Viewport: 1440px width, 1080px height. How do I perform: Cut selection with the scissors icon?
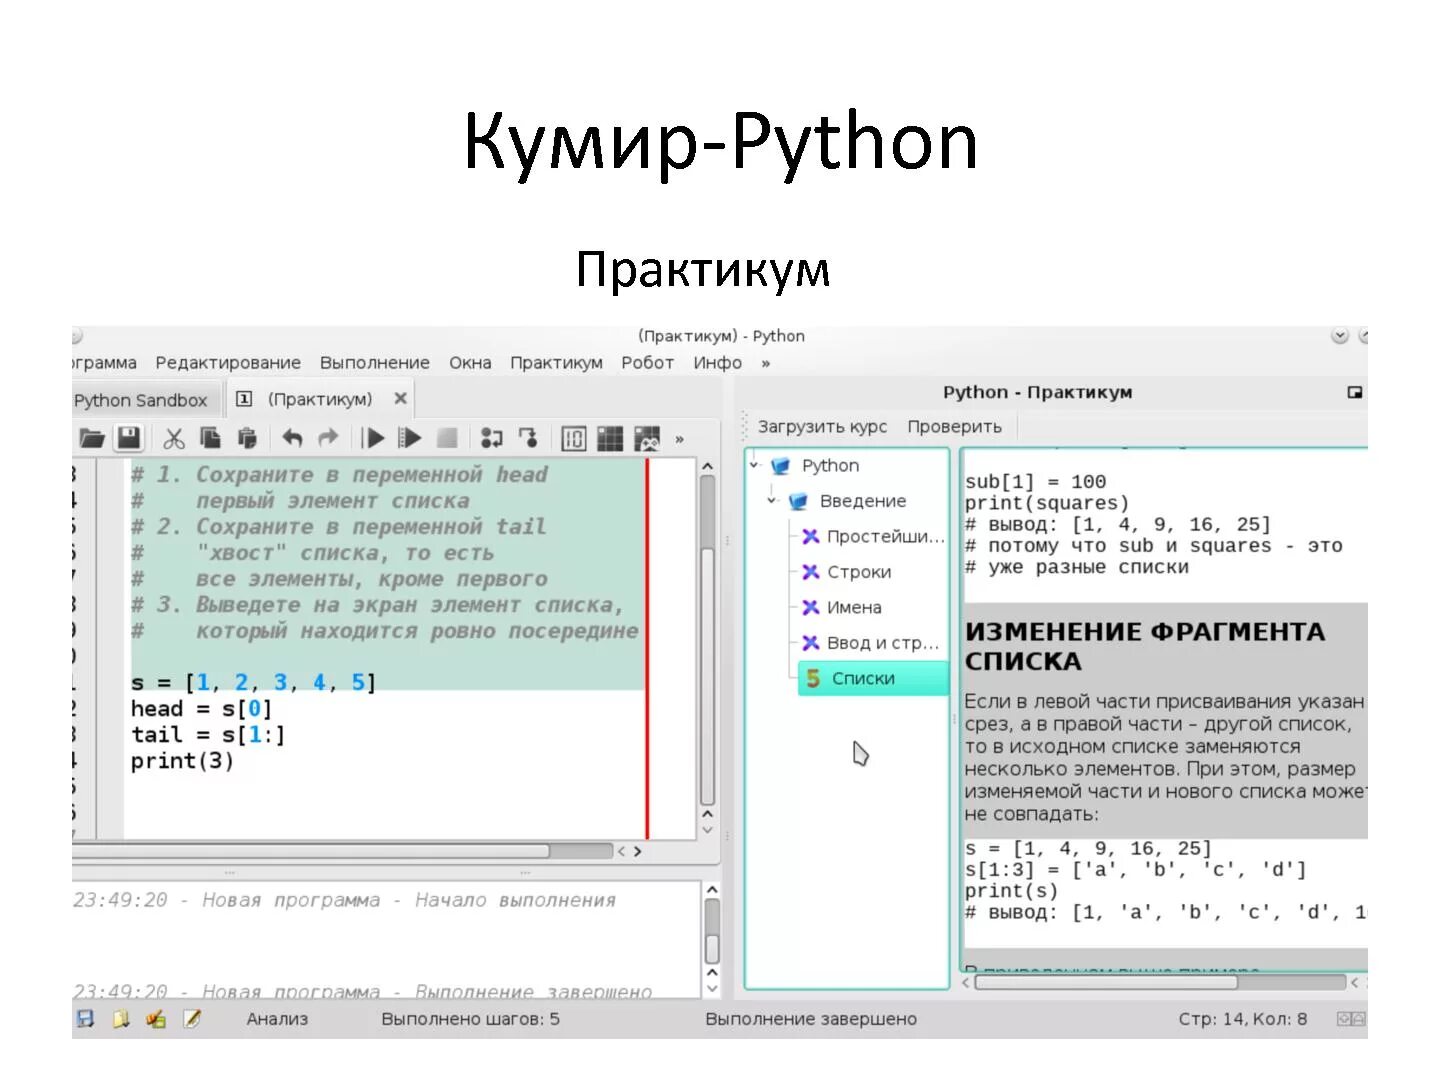point(174,438)
